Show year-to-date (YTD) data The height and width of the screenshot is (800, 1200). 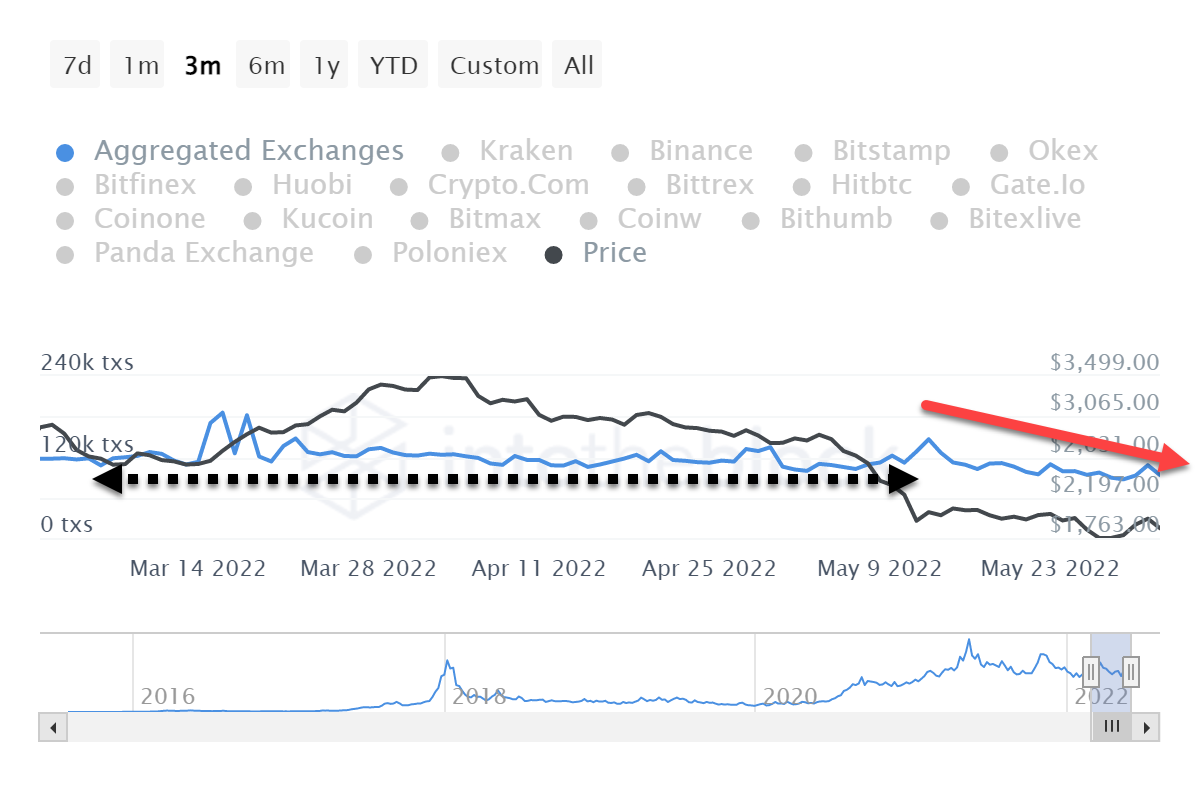393,66
